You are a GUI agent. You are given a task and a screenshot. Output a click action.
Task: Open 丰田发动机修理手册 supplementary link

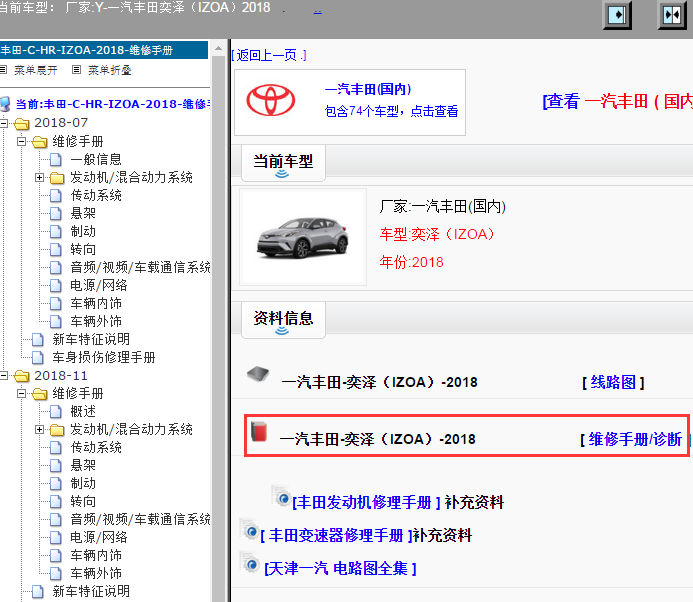(x=366, y=503)
